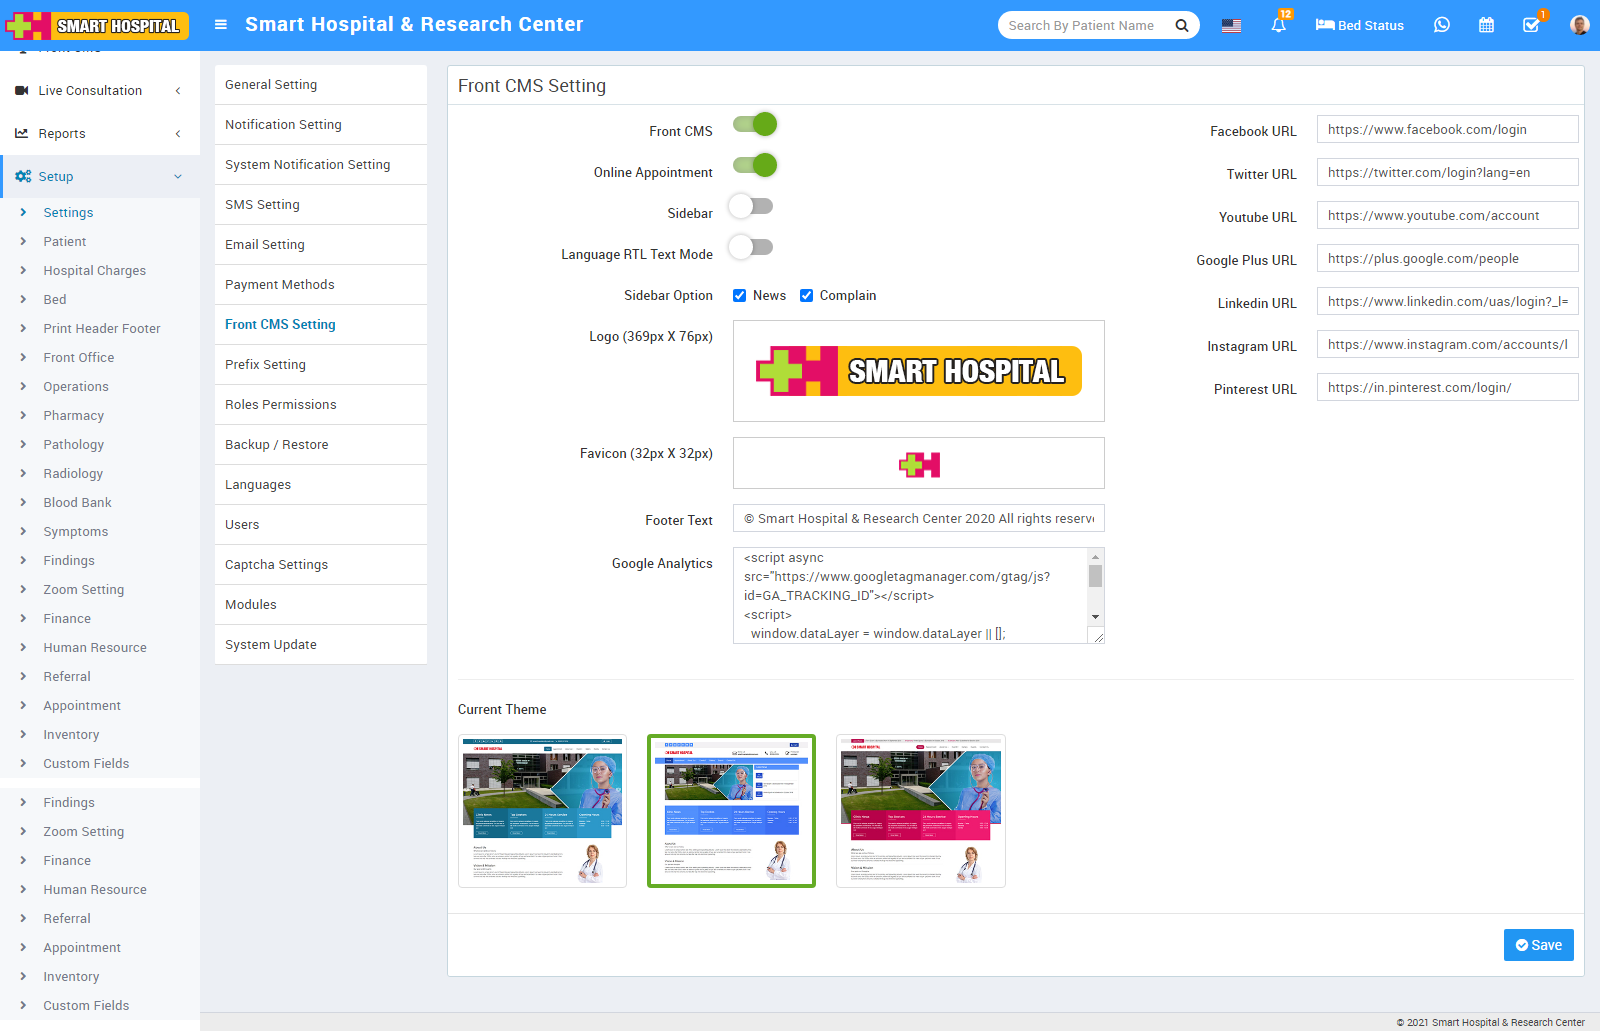Open the WhatsApp chat icon
The image size is (1600, 1031).
click(1441, 25)
